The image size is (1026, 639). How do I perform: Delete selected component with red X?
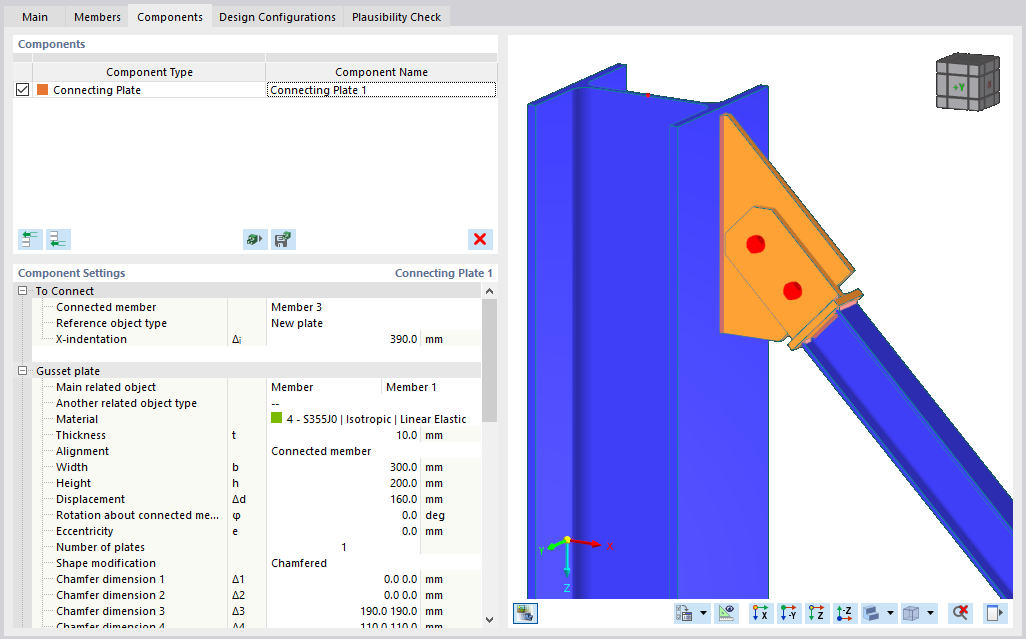(x=480, y=239)
